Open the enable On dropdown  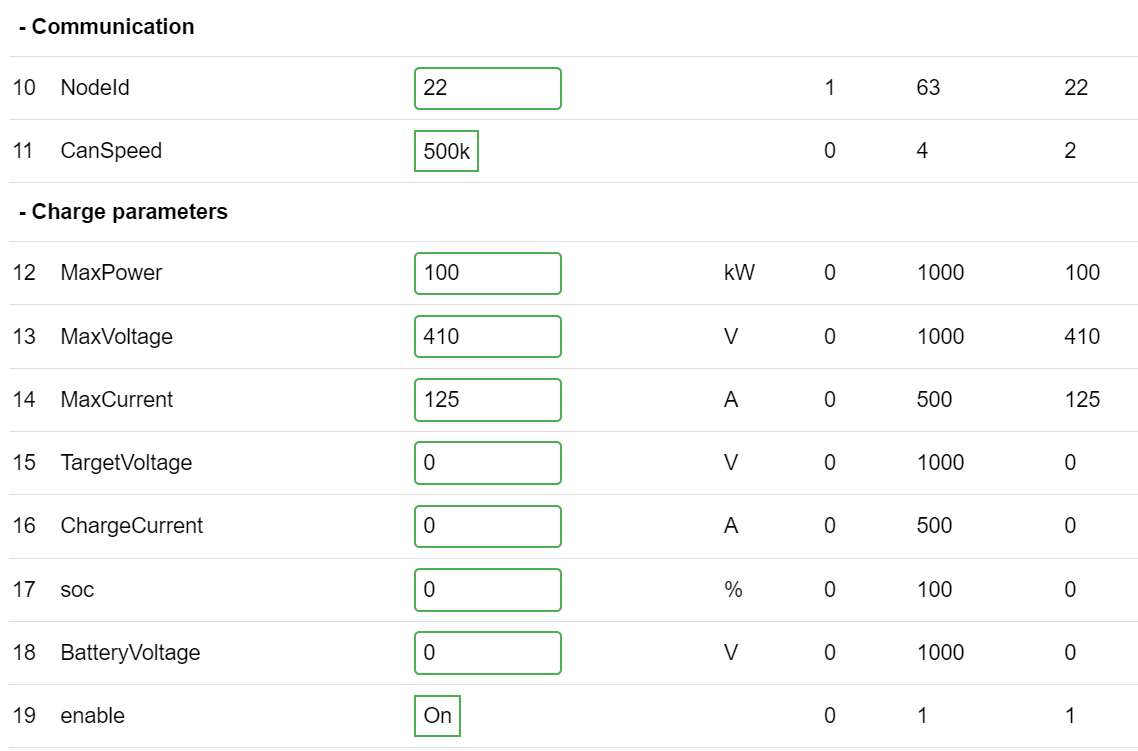coord(437,715)
